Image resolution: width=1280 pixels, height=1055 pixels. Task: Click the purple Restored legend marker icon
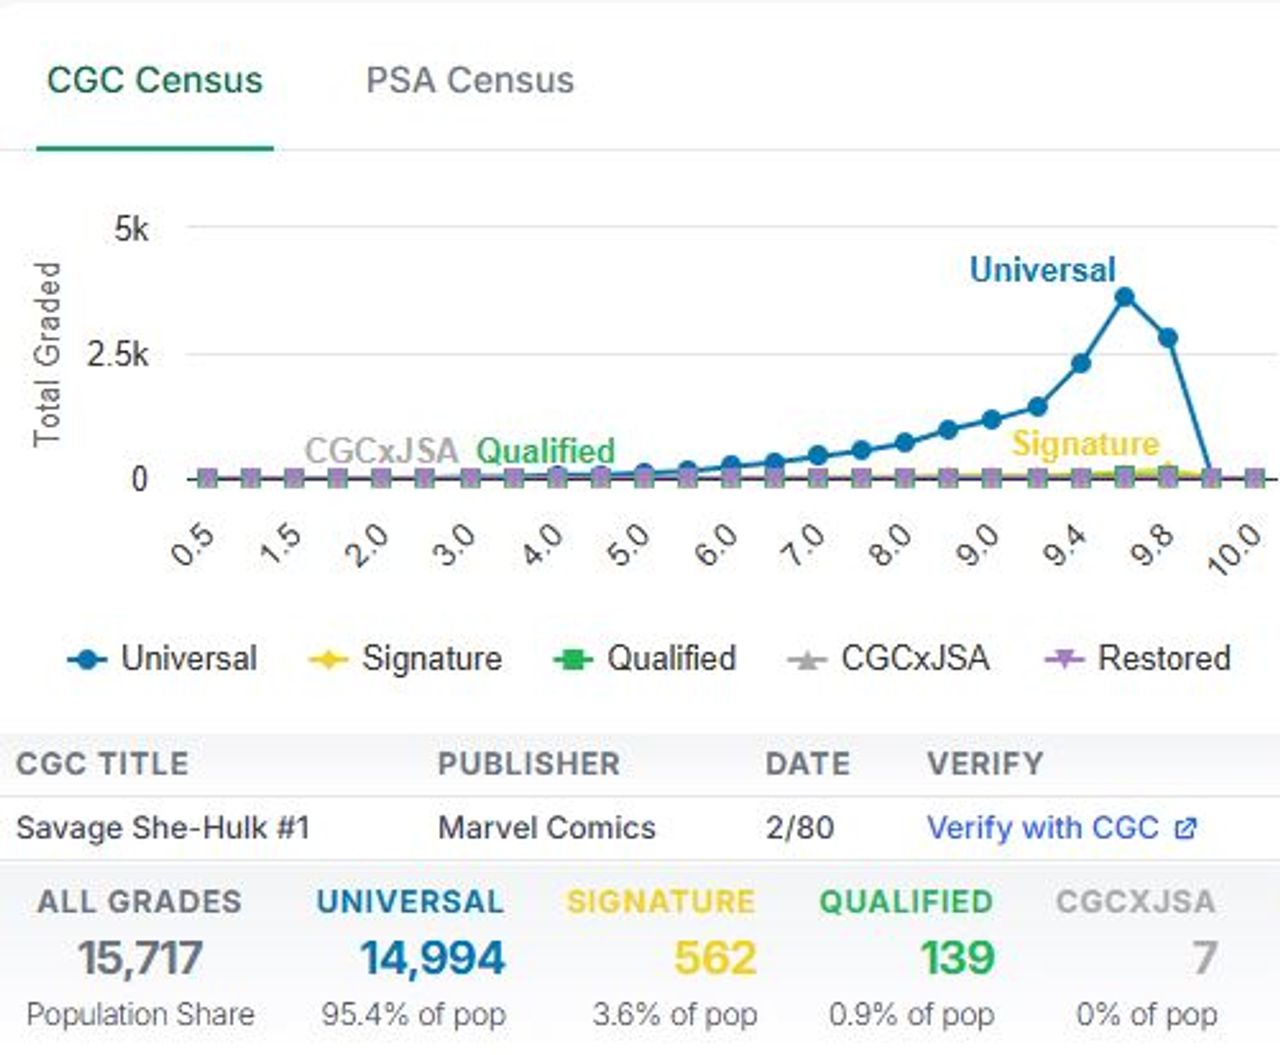click(x=1063, y=659)
